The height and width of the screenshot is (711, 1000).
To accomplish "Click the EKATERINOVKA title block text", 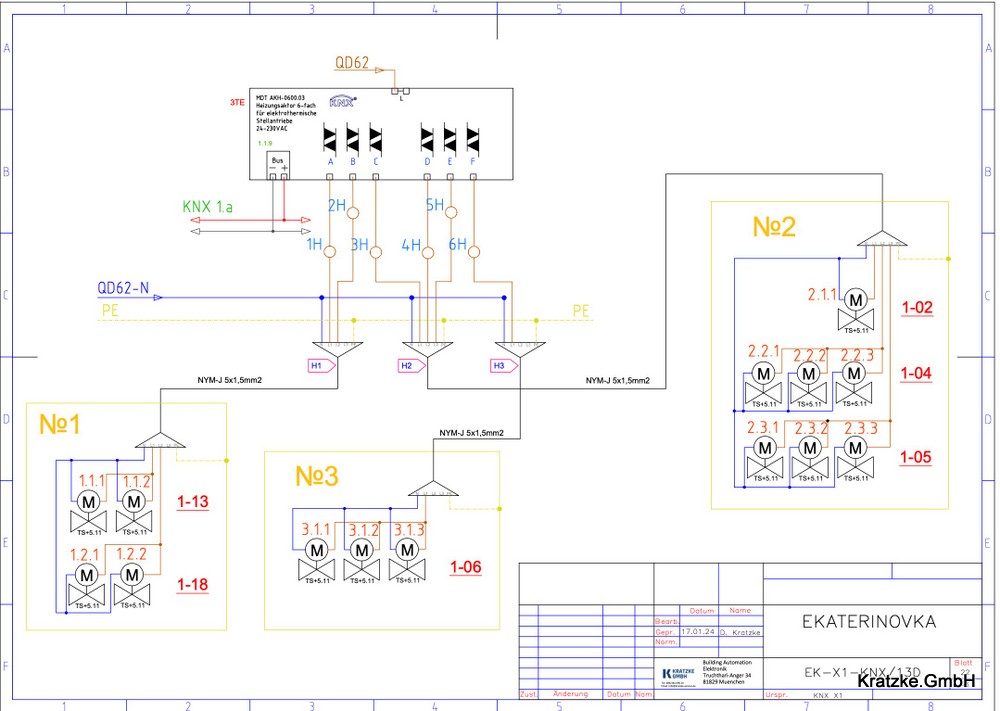I will click(x=869, y=621).
